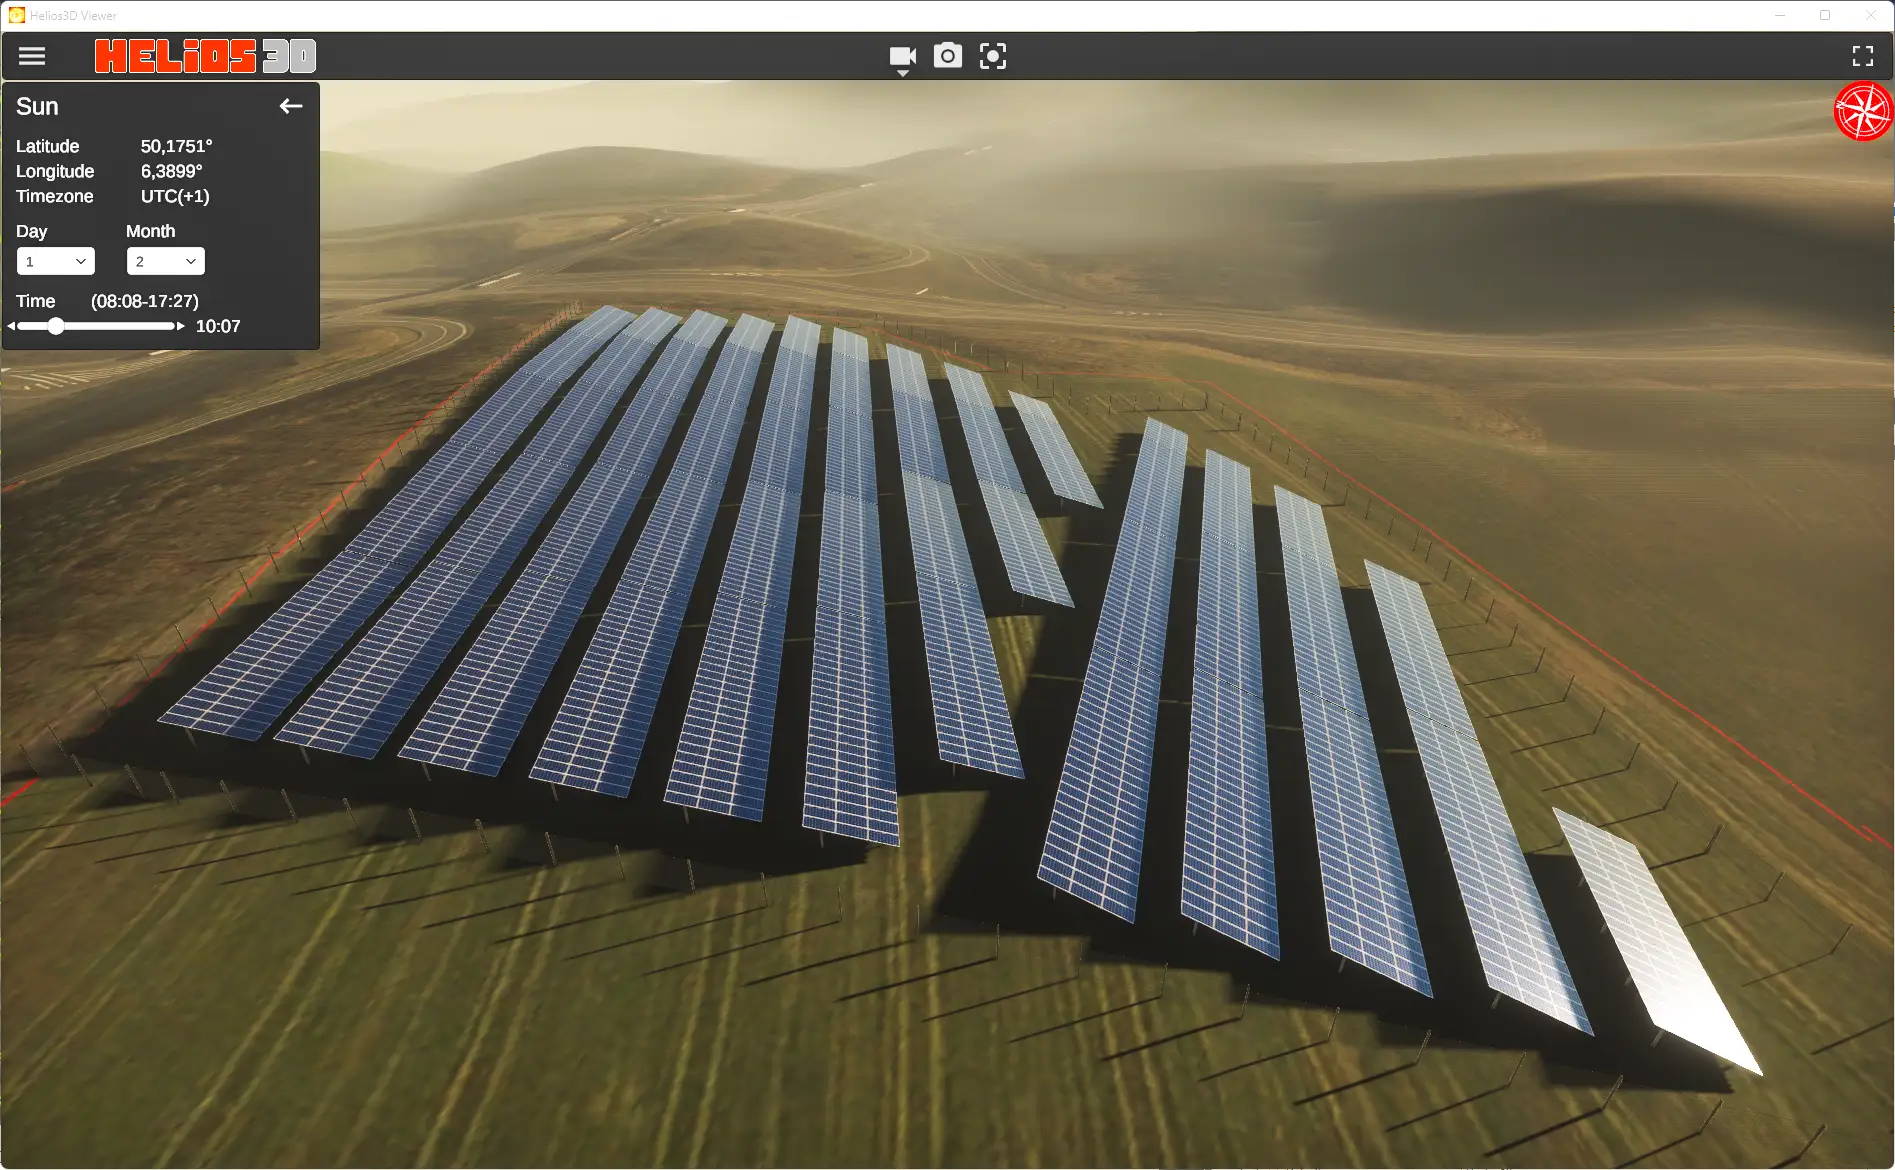The height and width of the screenshot is (1170, 1895).
Task: Step the time back with the left slider arrow
Action: [11, 326]
